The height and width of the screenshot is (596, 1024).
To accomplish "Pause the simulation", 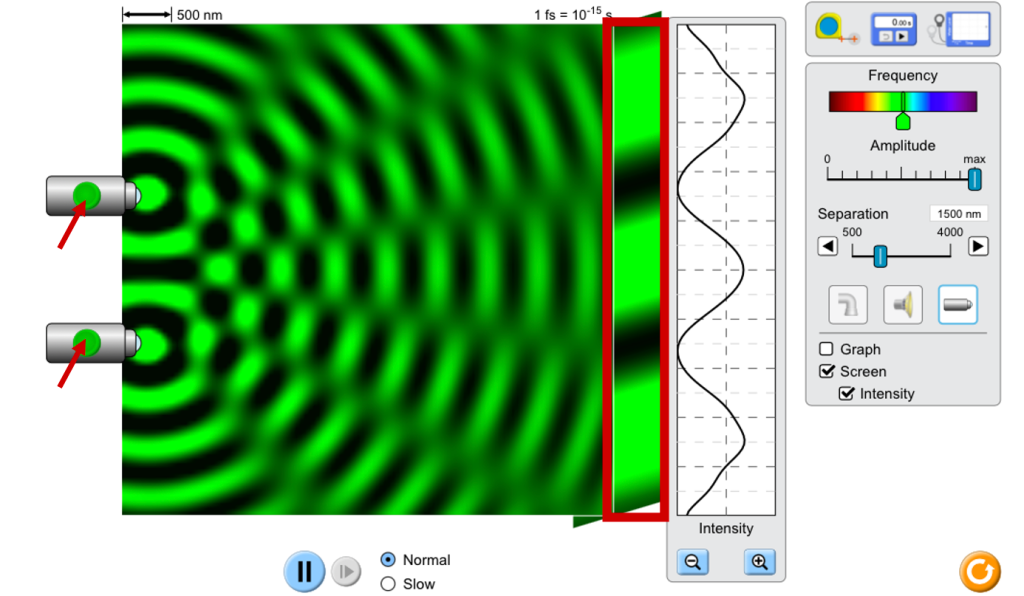I will 304,571.
